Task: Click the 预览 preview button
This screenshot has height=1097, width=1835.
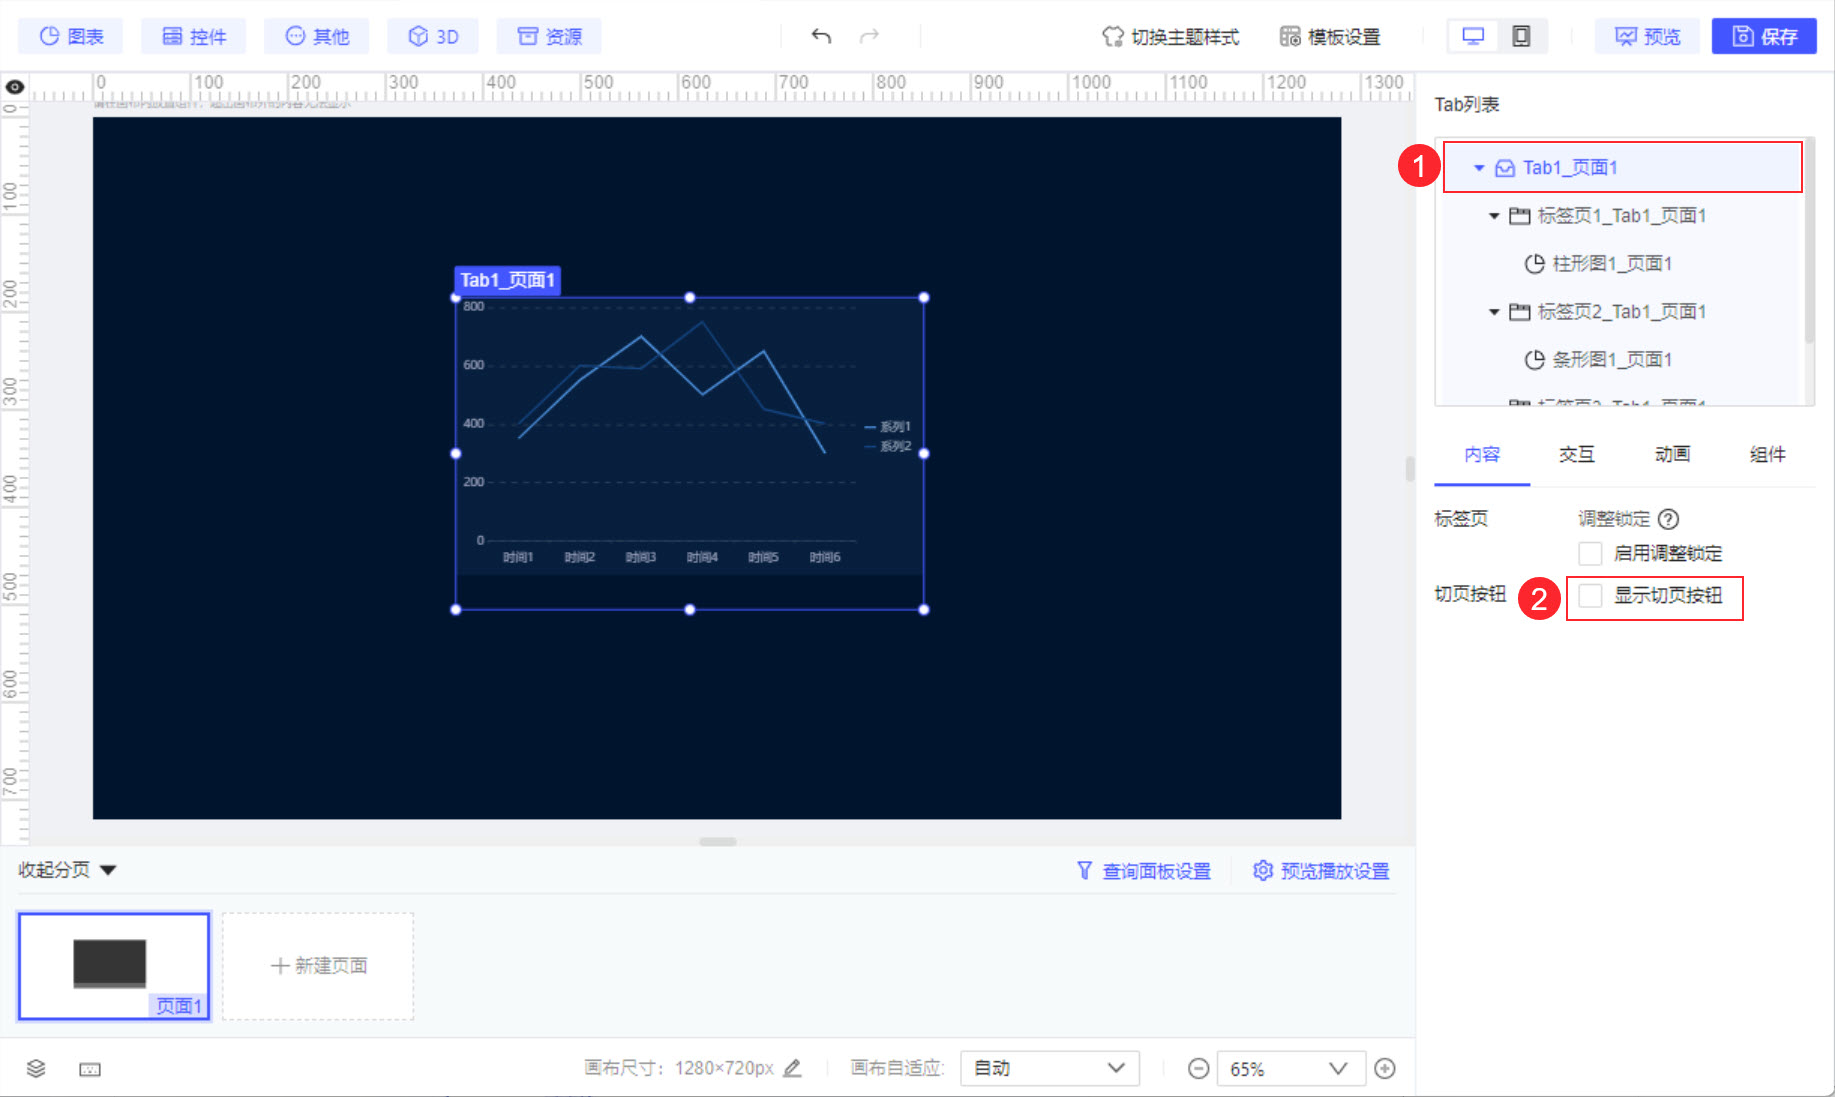Action: pos(1647,37)
